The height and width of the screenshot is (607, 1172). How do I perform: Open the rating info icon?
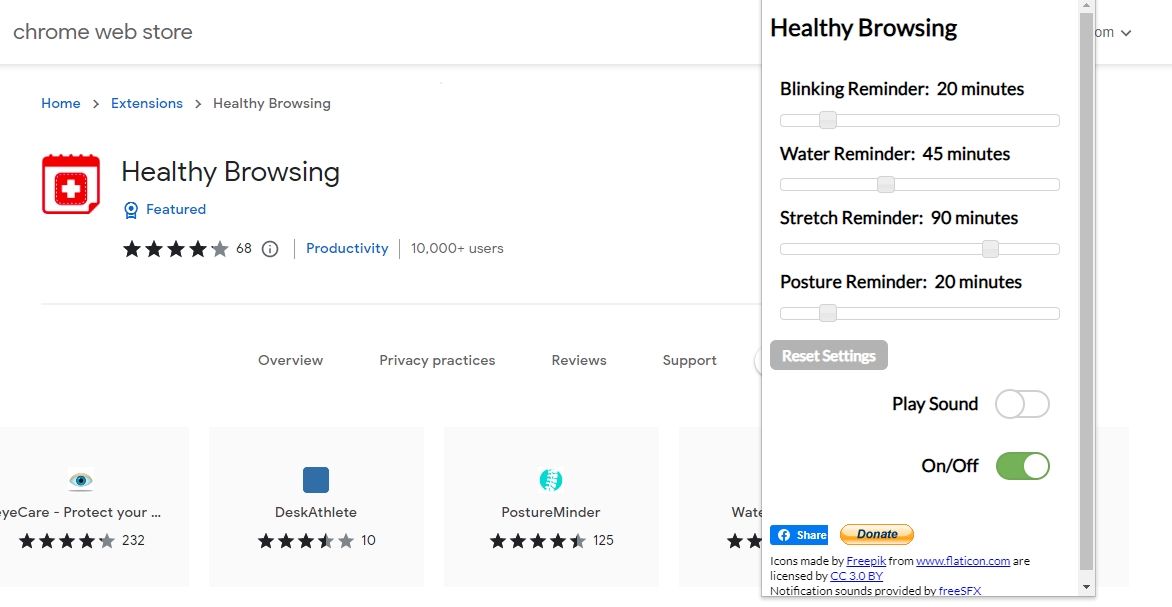(x=269, y=249)
